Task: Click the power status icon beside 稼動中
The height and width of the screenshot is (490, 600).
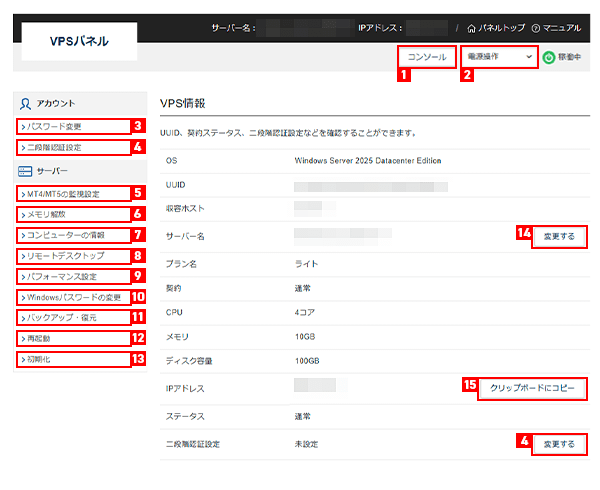Action: [x=548, y=58]
